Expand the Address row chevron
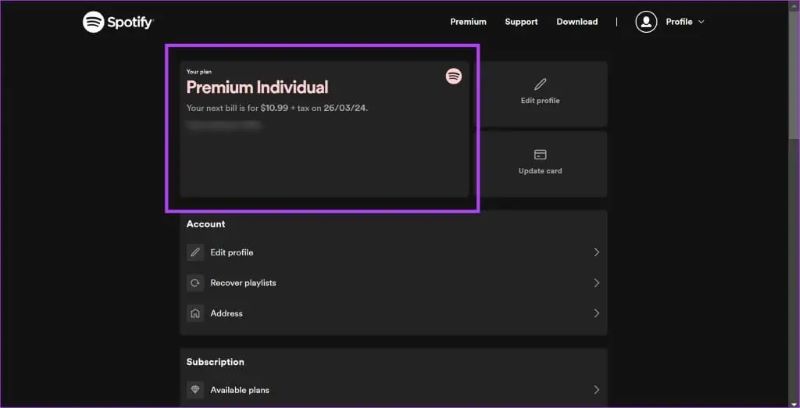 coord(596,314)
